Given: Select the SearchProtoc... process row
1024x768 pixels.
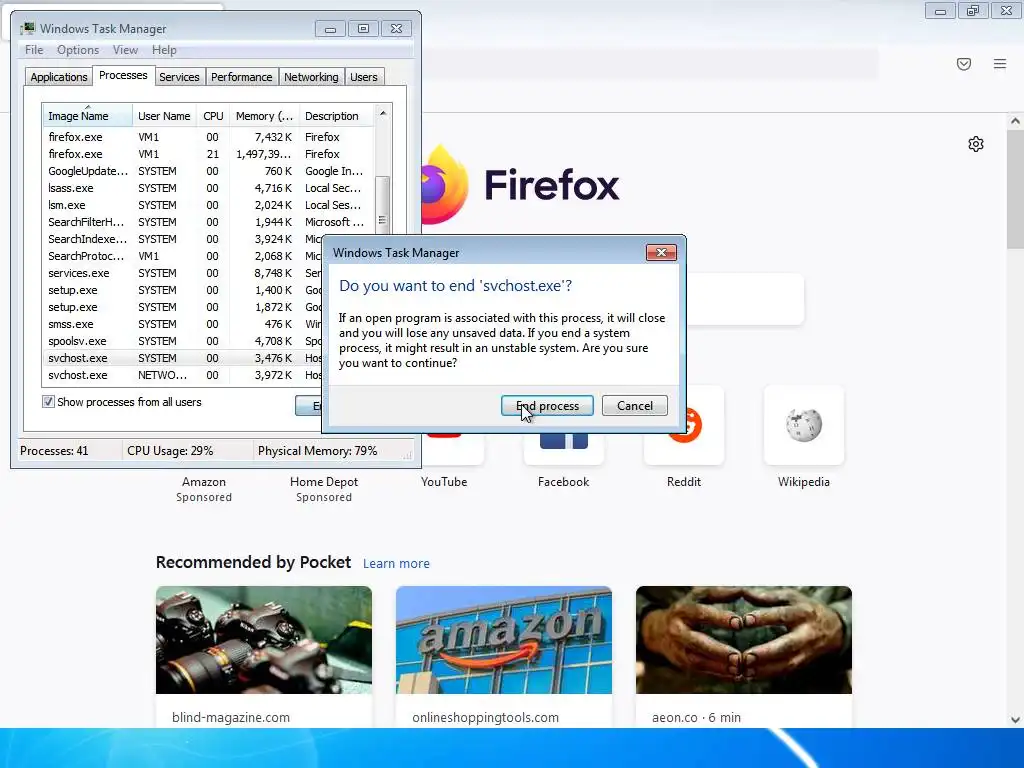Looking at the screenshot, I should [x=183, y=256].
